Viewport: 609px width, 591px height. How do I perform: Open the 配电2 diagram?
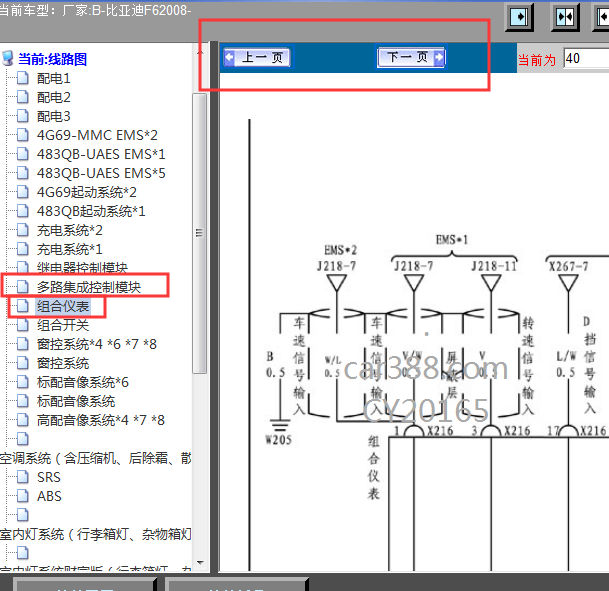(x=54, y=97)
